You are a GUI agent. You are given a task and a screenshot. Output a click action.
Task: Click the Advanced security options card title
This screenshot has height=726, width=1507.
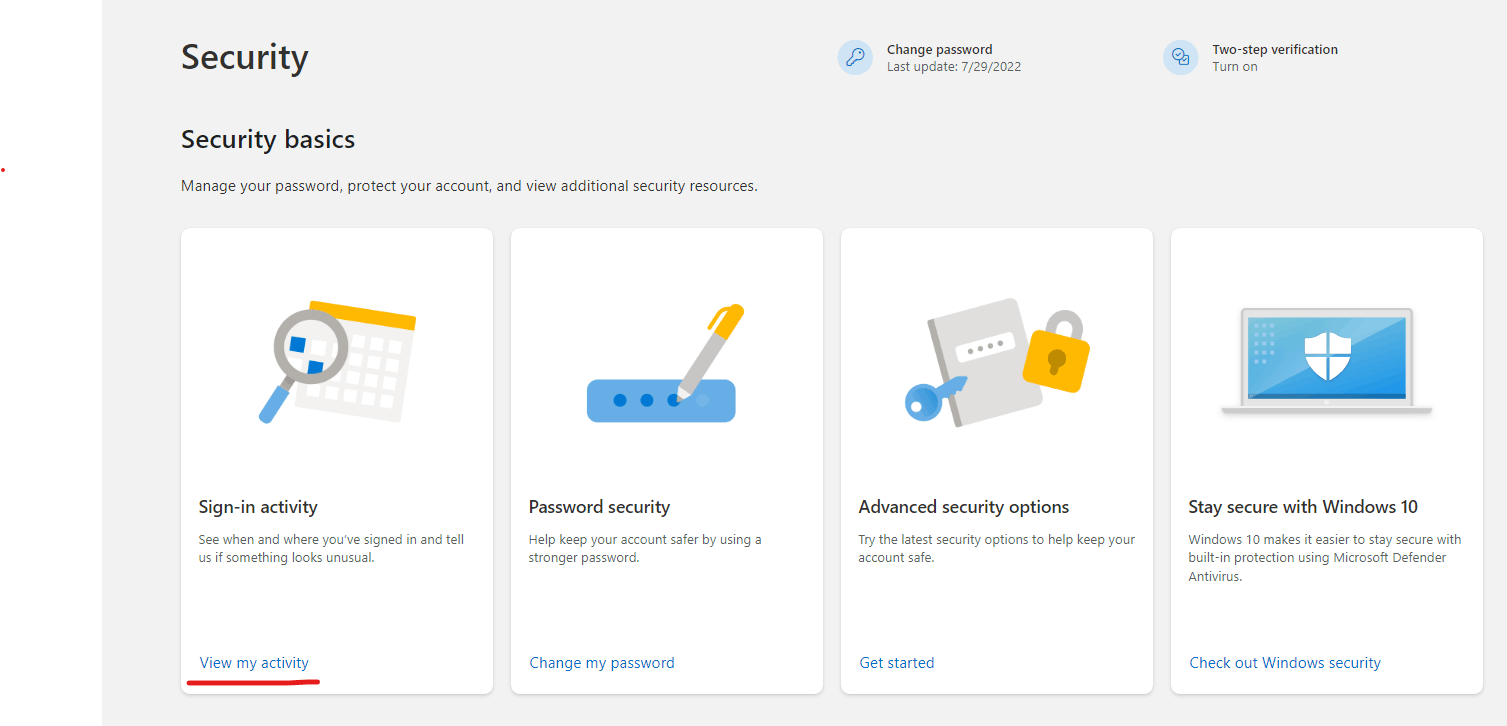[x=964, y=507]
